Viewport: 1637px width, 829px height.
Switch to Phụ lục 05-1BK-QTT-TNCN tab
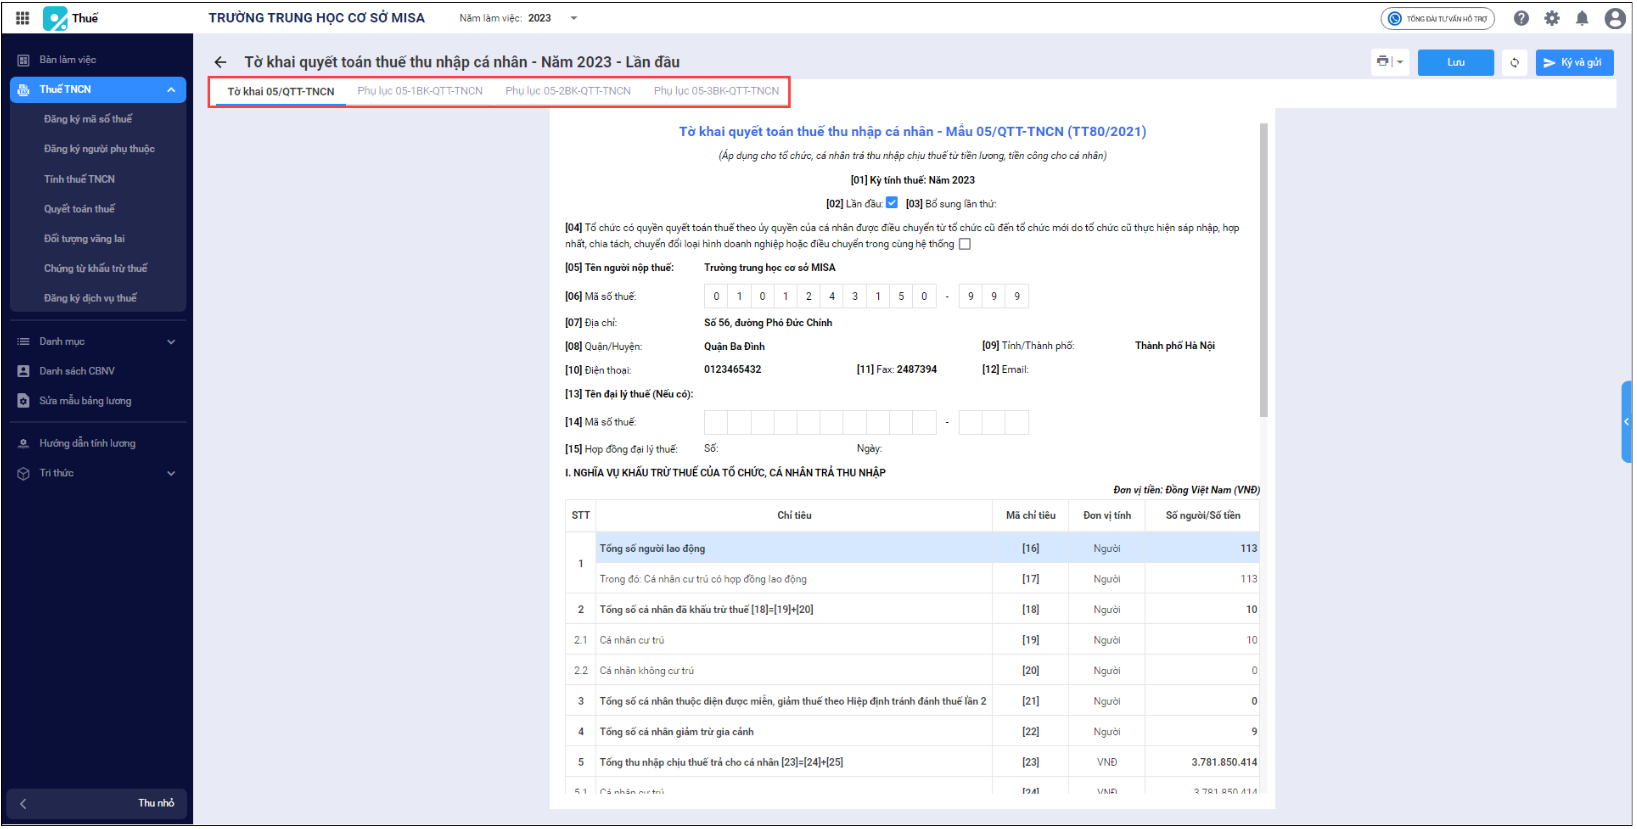click(420, 92)
